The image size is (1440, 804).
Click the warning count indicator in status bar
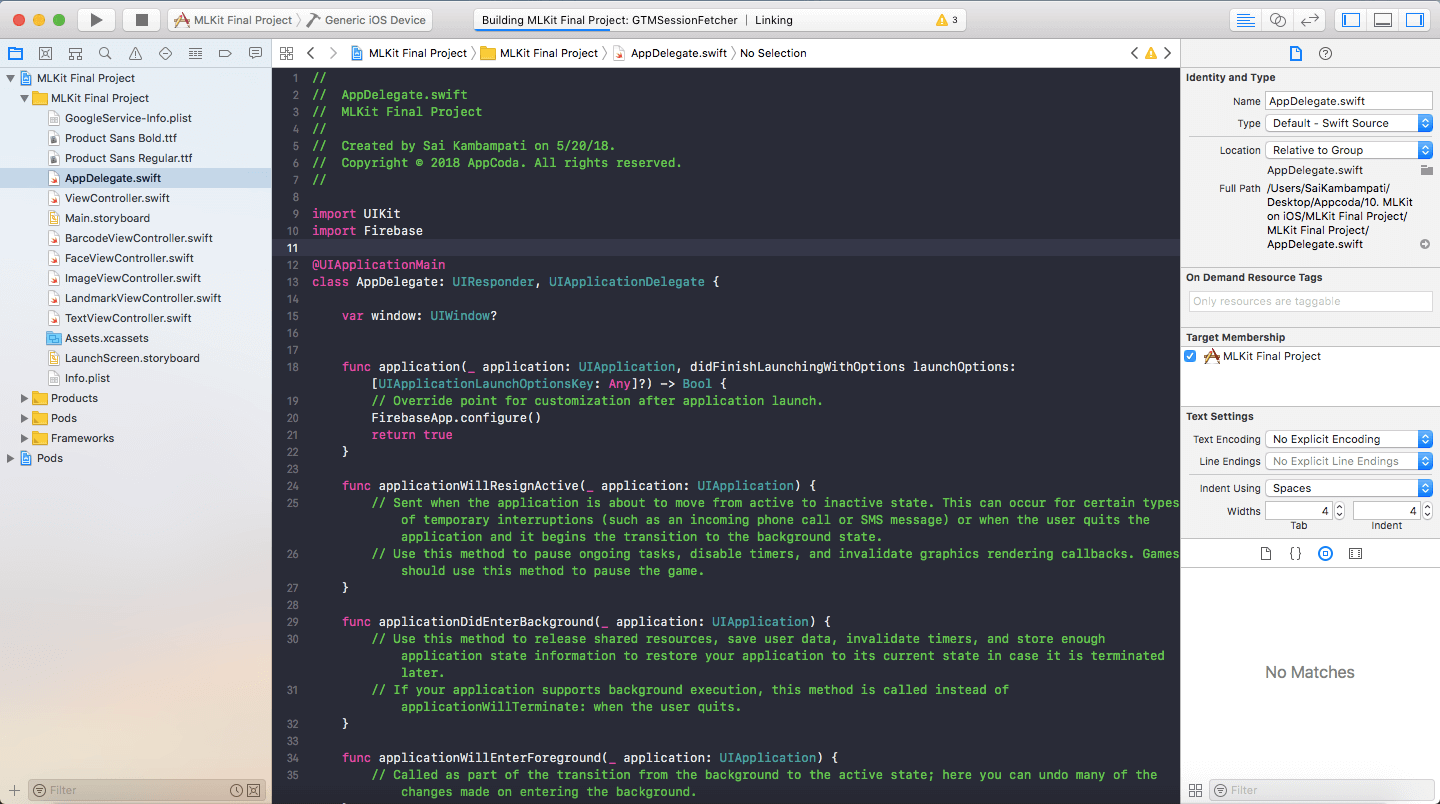point(946,20)
